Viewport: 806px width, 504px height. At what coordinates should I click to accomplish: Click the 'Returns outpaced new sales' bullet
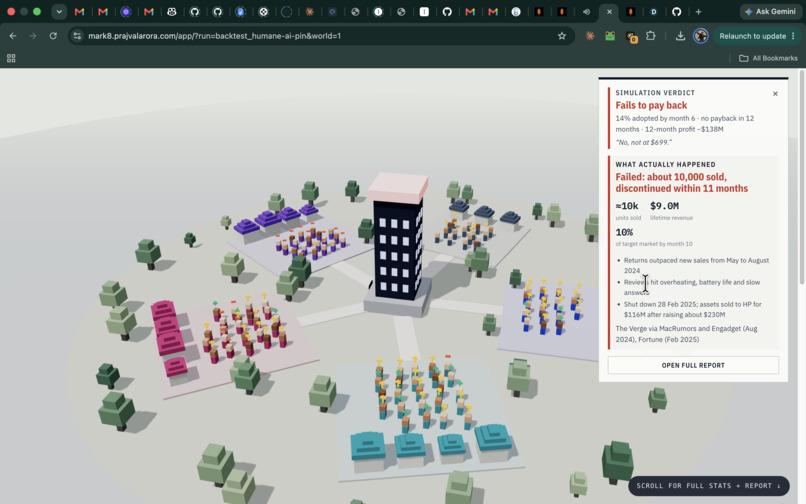click(x=696, y=265)
